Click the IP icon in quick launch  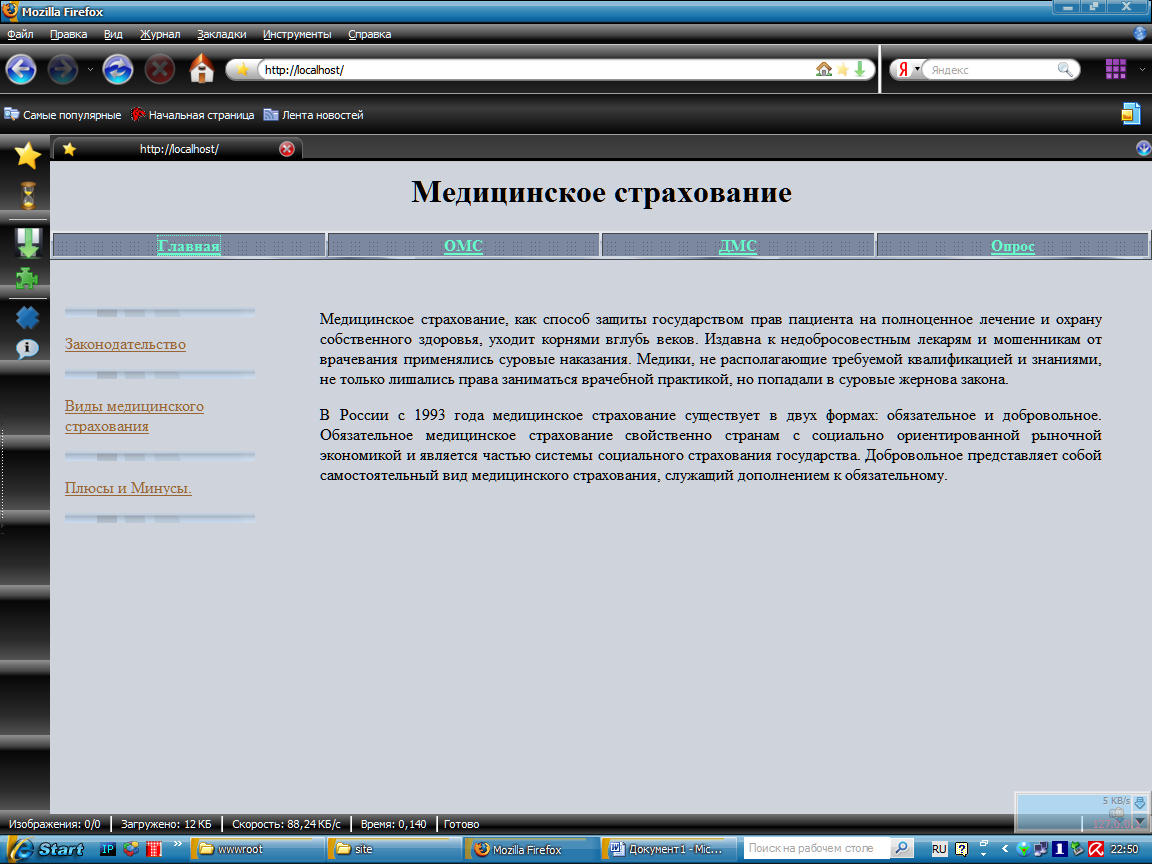click(107, 849)
